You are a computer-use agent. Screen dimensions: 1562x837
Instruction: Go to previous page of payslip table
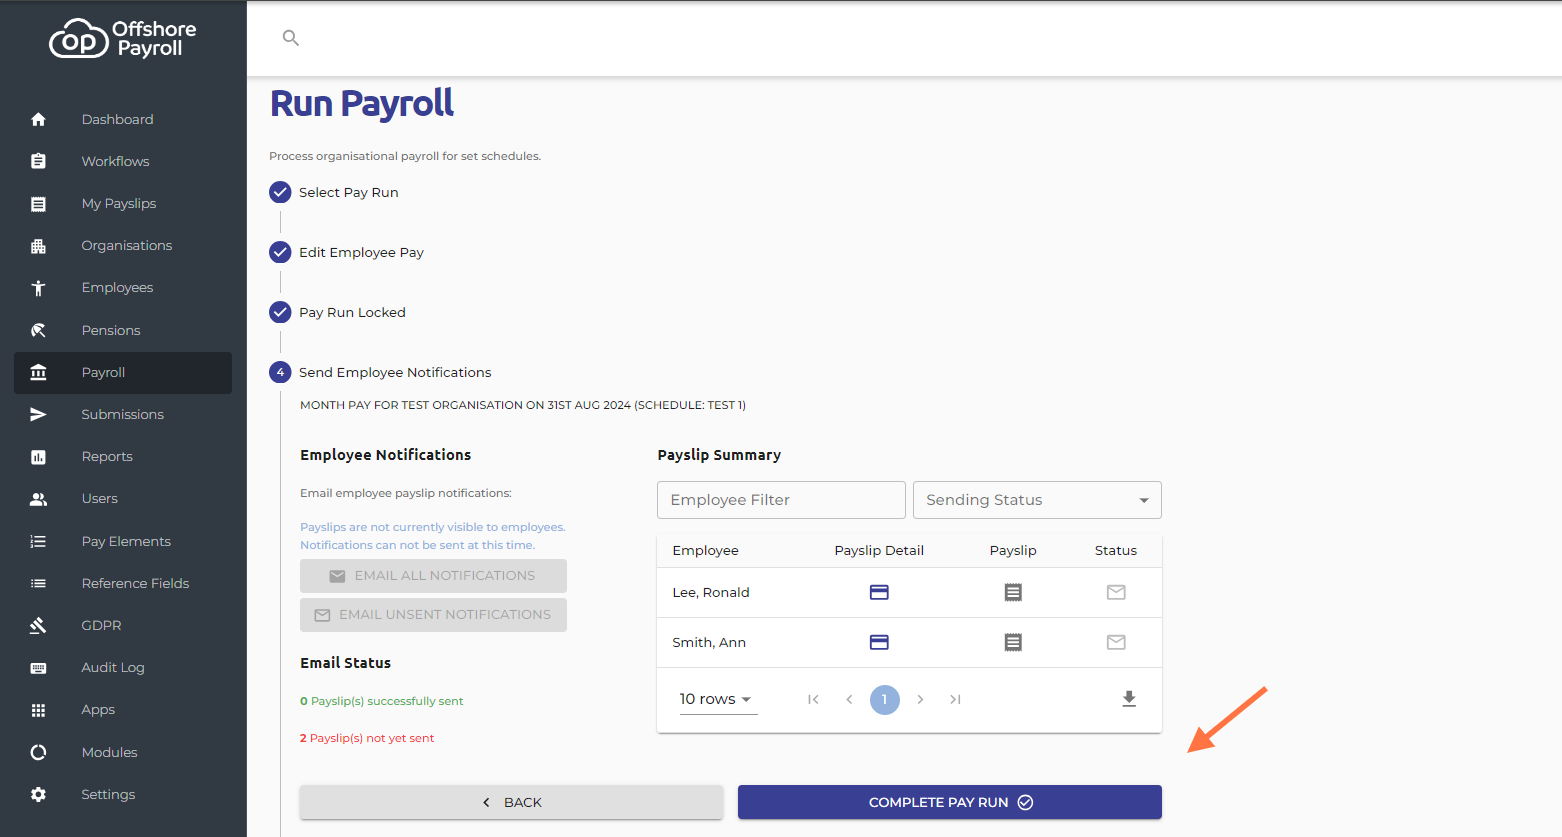click(x=849, y=699)
